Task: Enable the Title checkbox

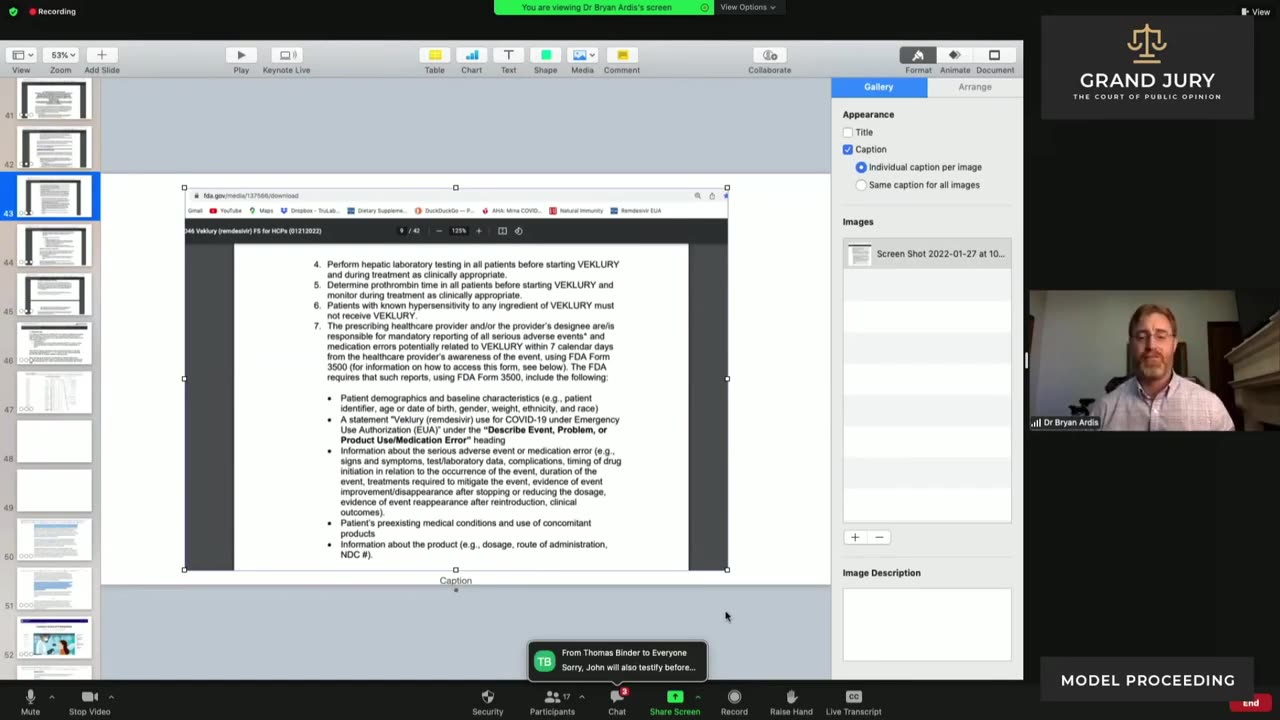Action: [848, 132]
